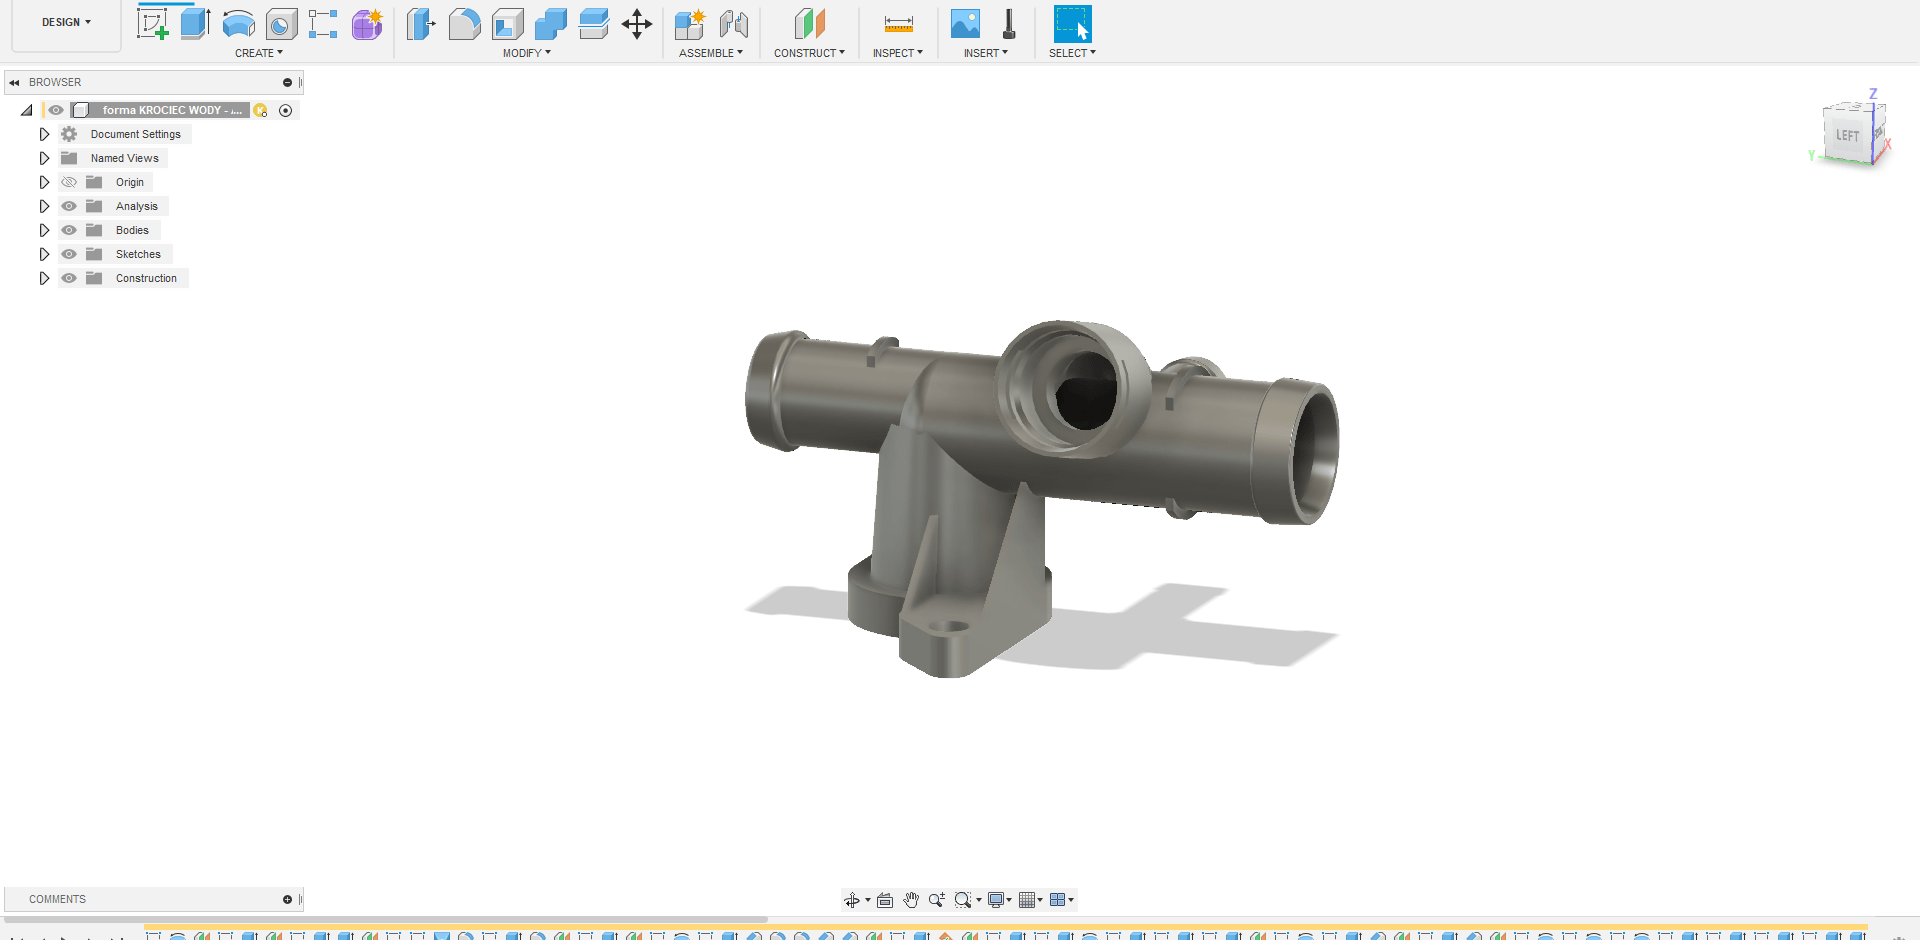Click the Measure ruler icon

click(898, 24)
